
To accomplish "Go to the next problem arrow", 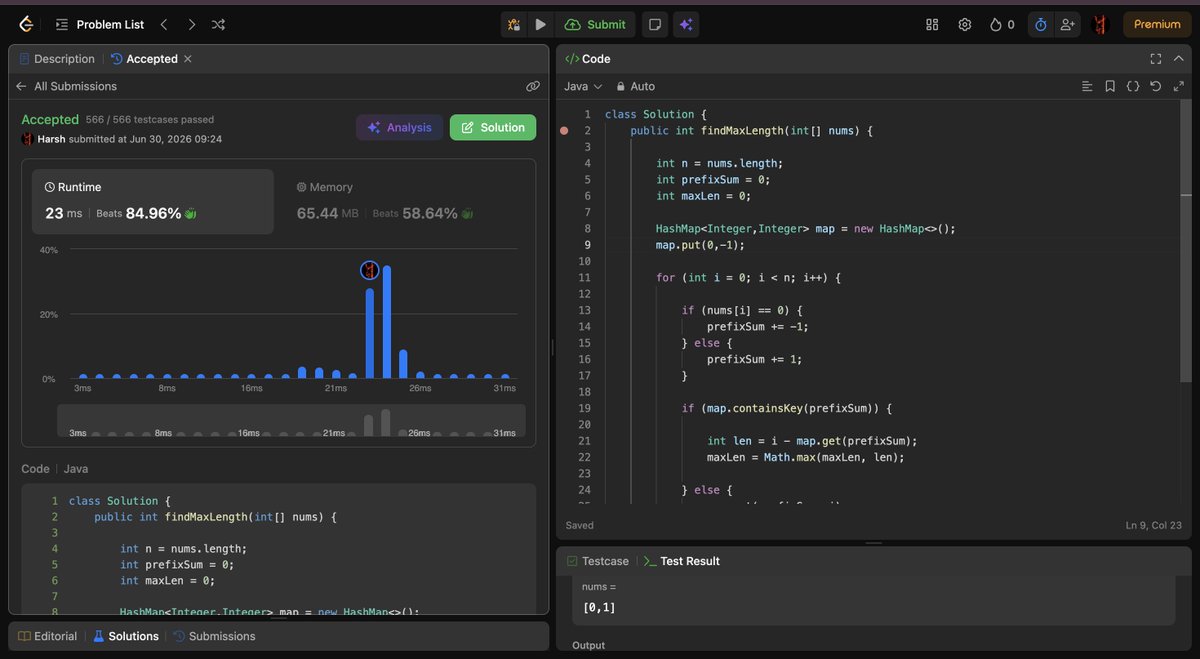I will 191,24.
